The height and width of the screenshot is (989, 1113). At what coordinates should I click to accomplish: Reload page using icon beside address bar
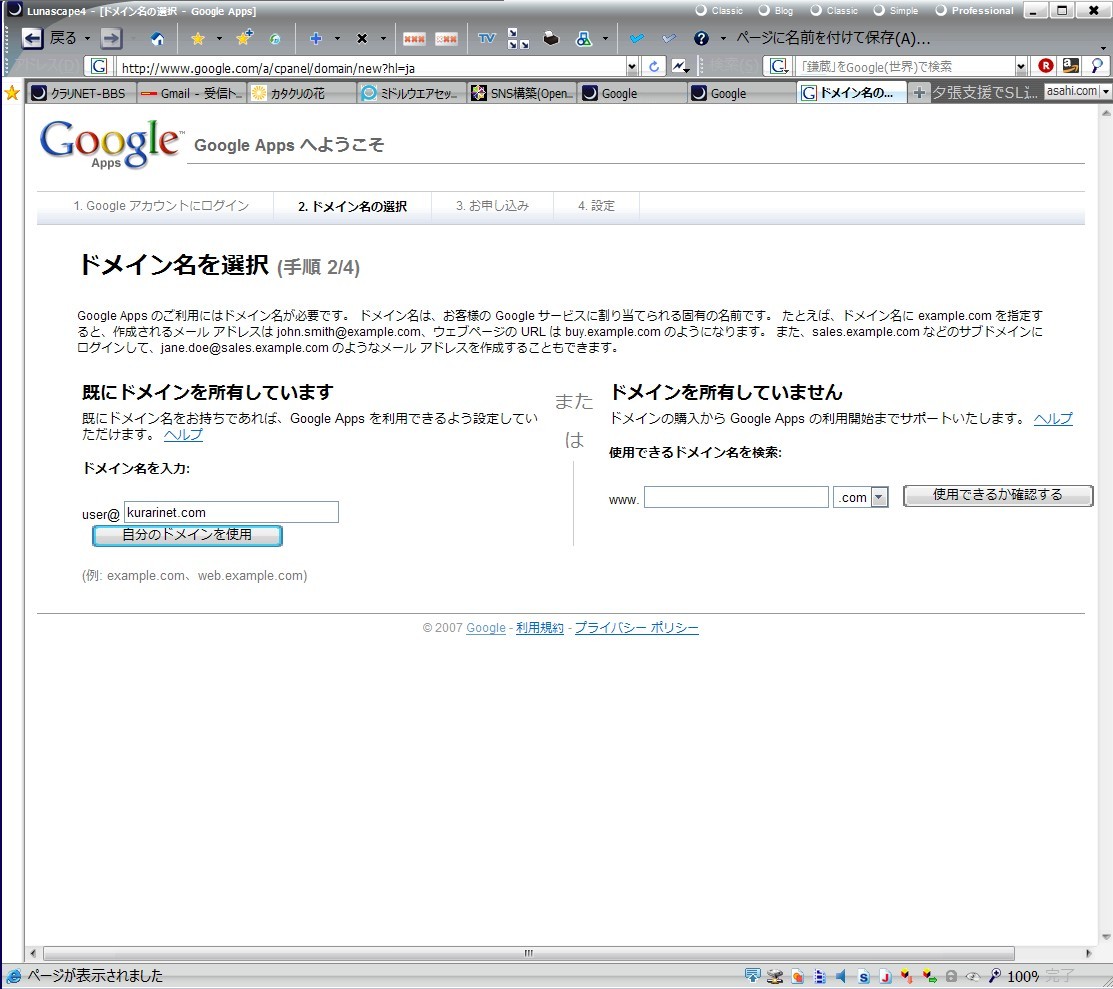tap(654, 67)
